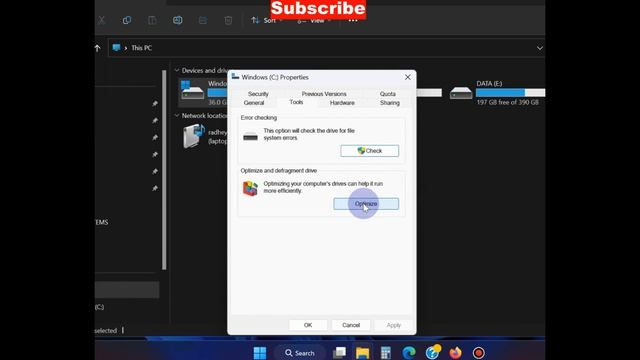Click the Cut icon in Explorer toolbar
The image size is (640, 360).
click(102, 20)
